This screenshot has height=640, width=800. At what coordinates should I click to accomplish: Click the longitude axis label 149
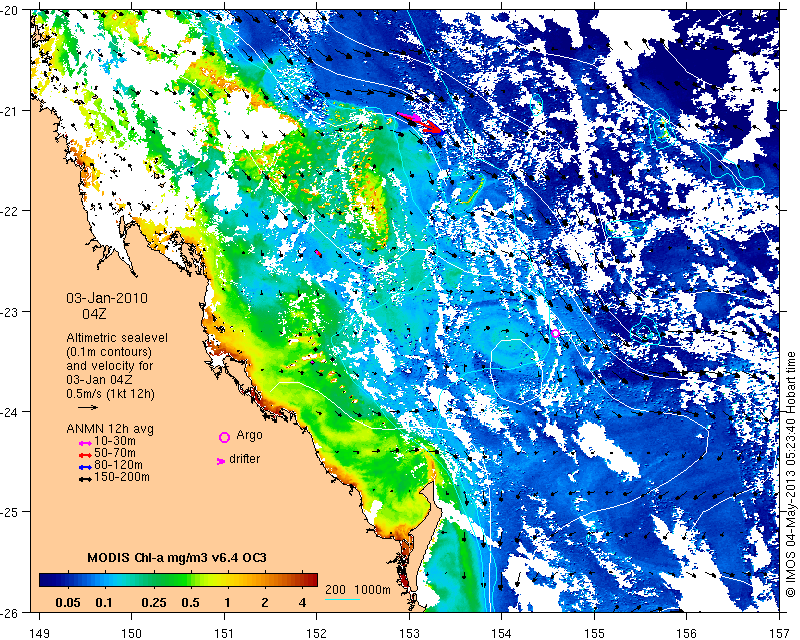(x=39, y=633)
